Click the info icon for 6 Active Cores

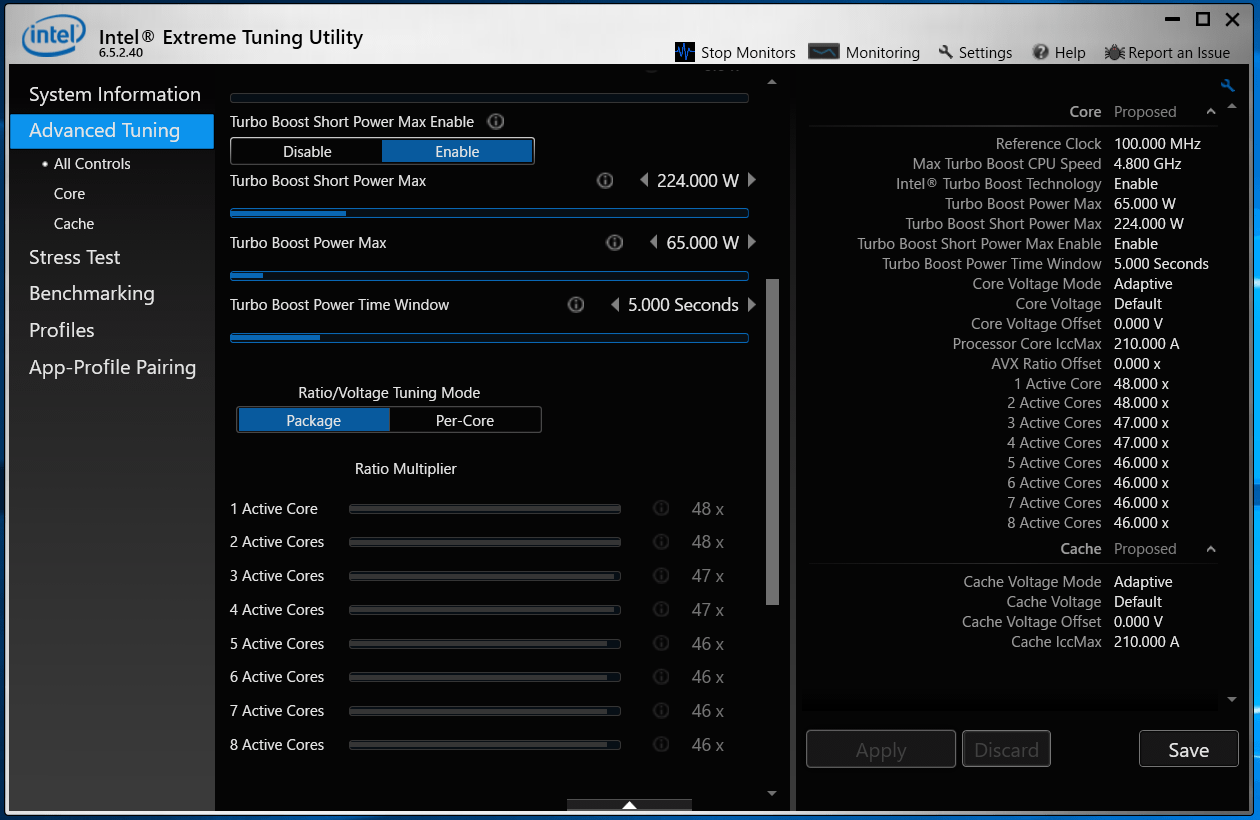(x=661, y=677)
